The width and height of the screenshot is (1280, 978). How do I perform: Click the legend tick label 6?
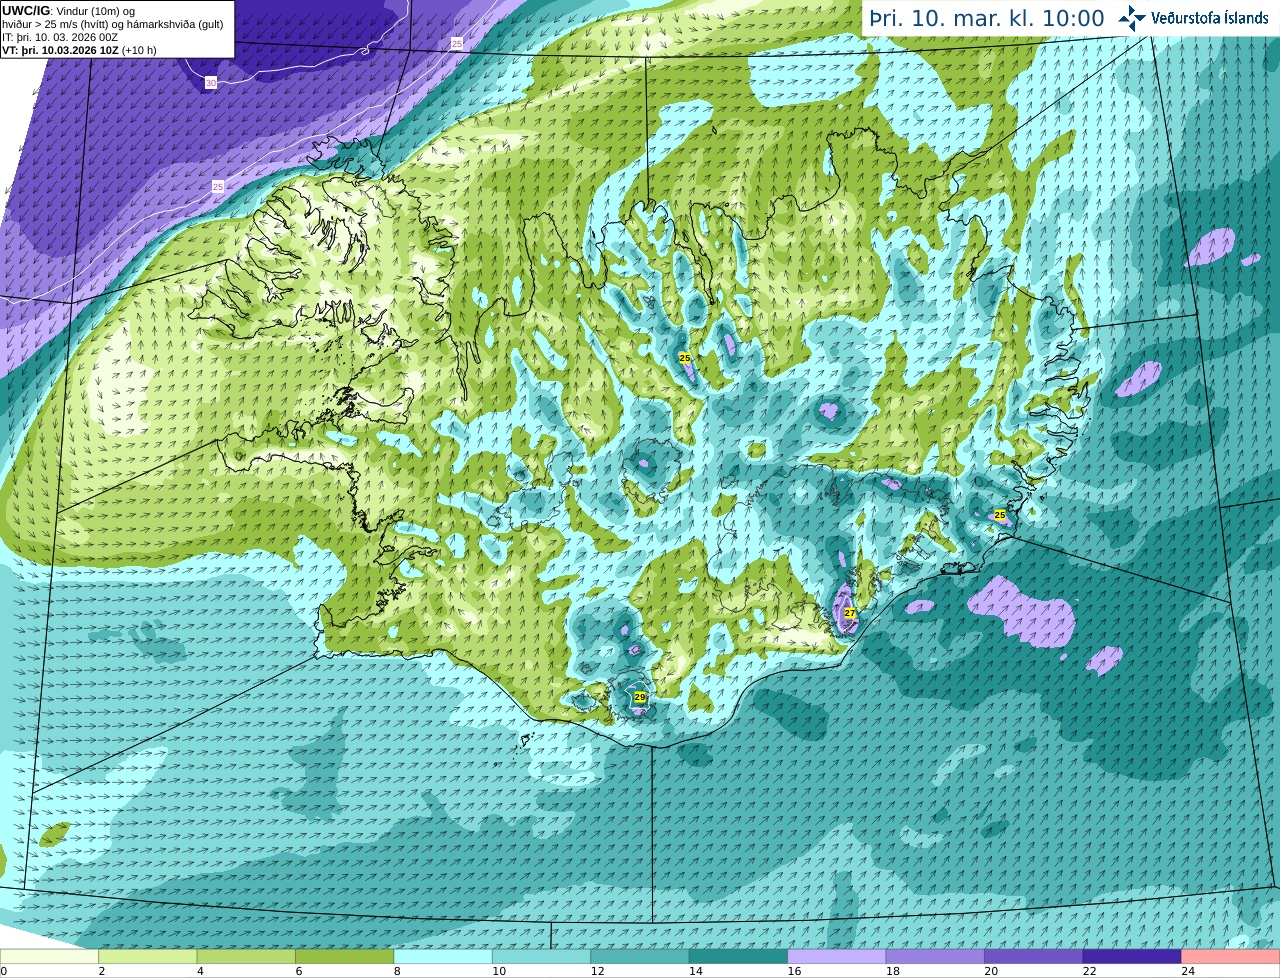click(299, 971)
